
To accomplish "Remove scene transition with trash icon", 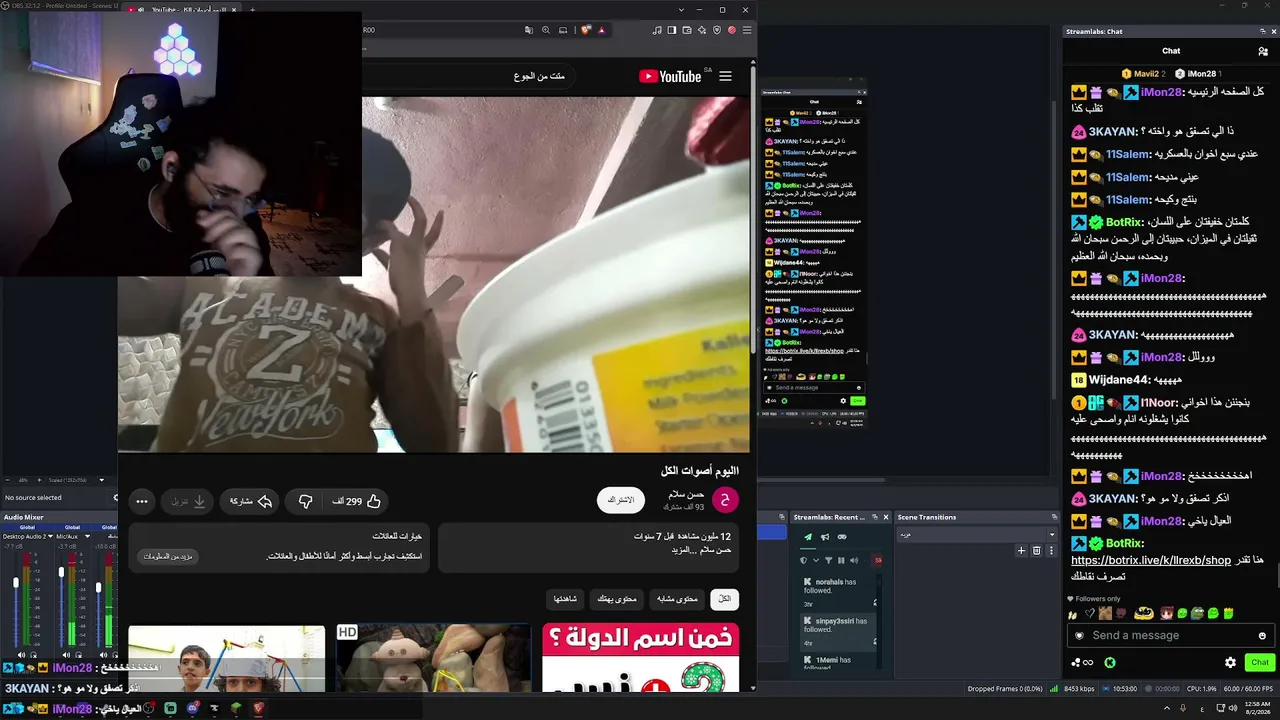I will [1036, 550].
